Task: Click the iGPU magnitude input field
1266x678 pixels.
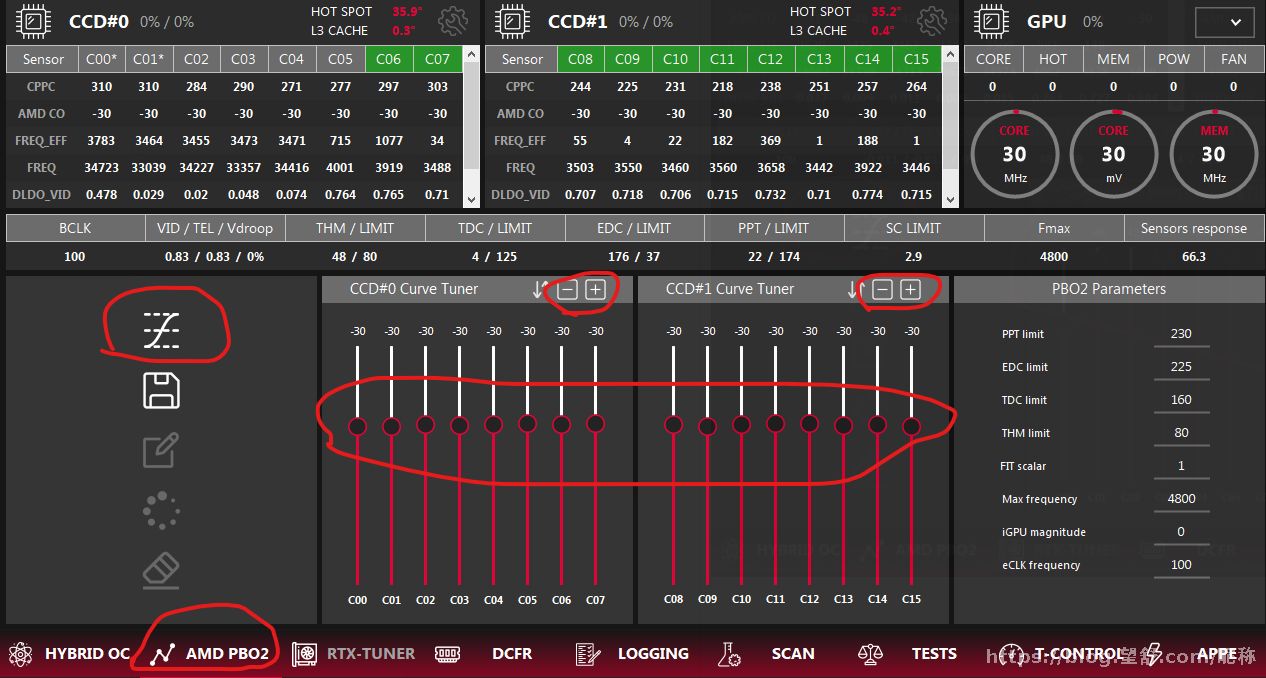Action: coord(1181,532)
